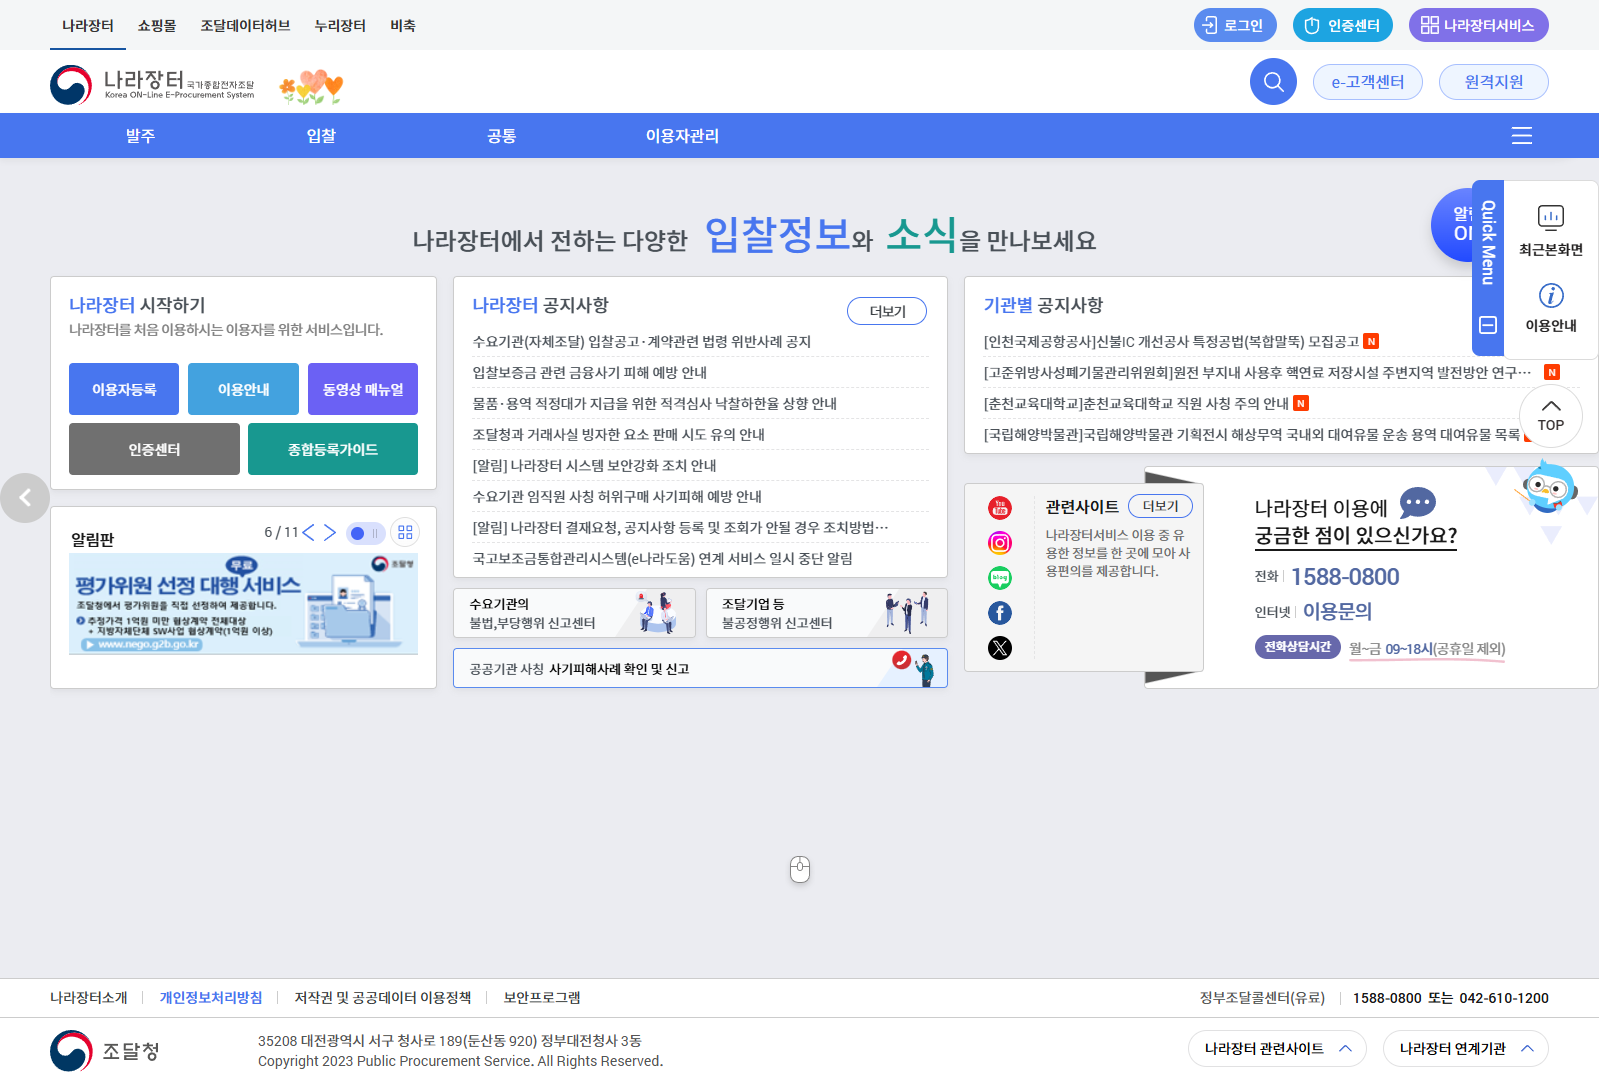Screen dimensions: 1599x1084
Task: Open 수요기관의 불법,부당행위 신고센터 banner
Action: 574,613
